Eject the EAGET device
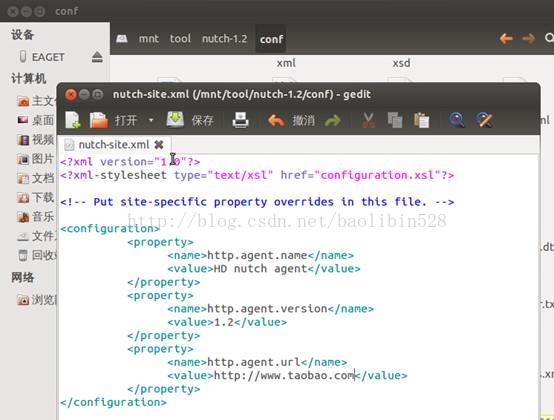The width and height of the screenshot is (554, 420). coord(97,57)
